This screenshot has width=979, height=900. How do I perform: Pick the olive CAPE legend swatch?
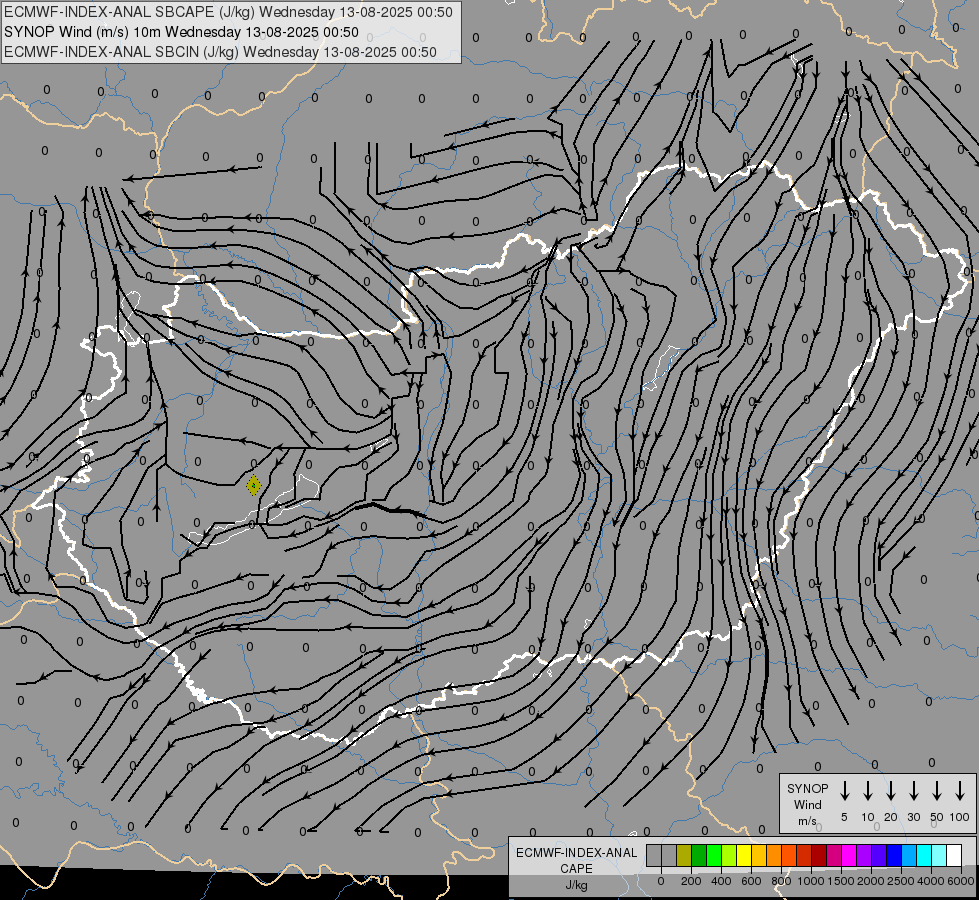pyautogui.click(x=684, y=855)
